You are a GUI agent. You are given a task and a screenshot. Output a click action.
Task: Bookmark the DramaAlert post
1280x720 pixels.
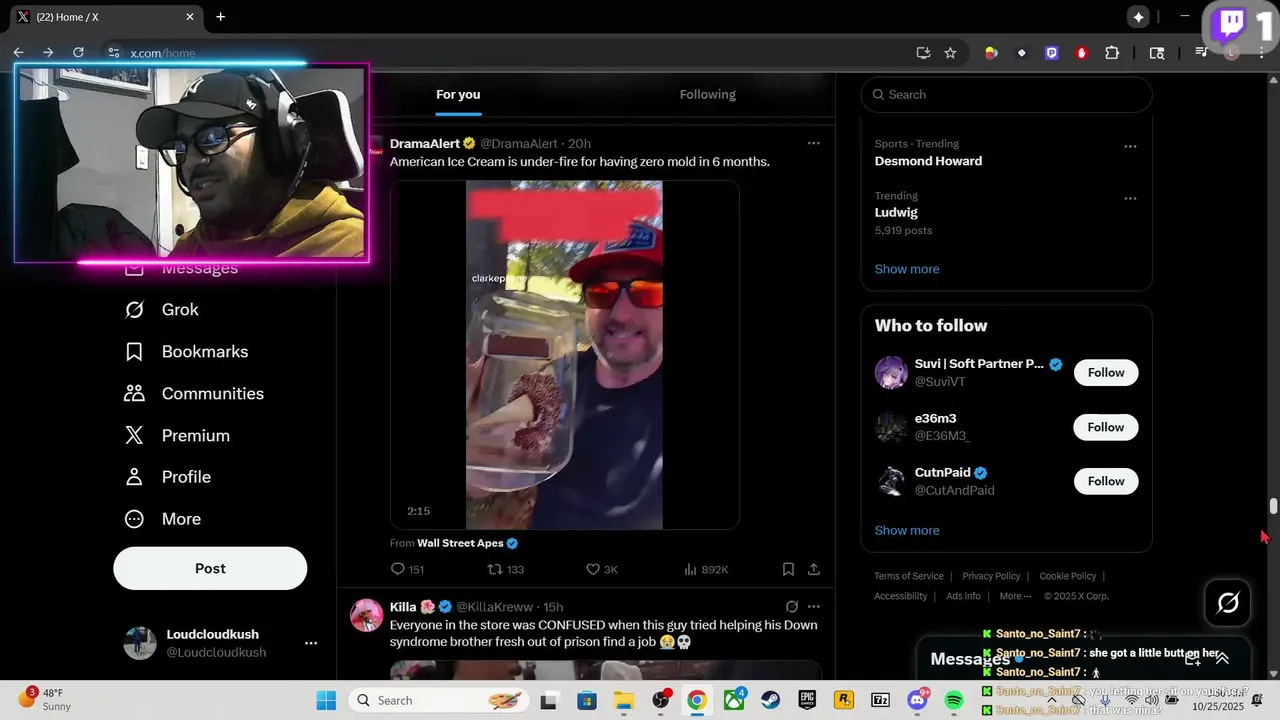[x=788, y=569]
